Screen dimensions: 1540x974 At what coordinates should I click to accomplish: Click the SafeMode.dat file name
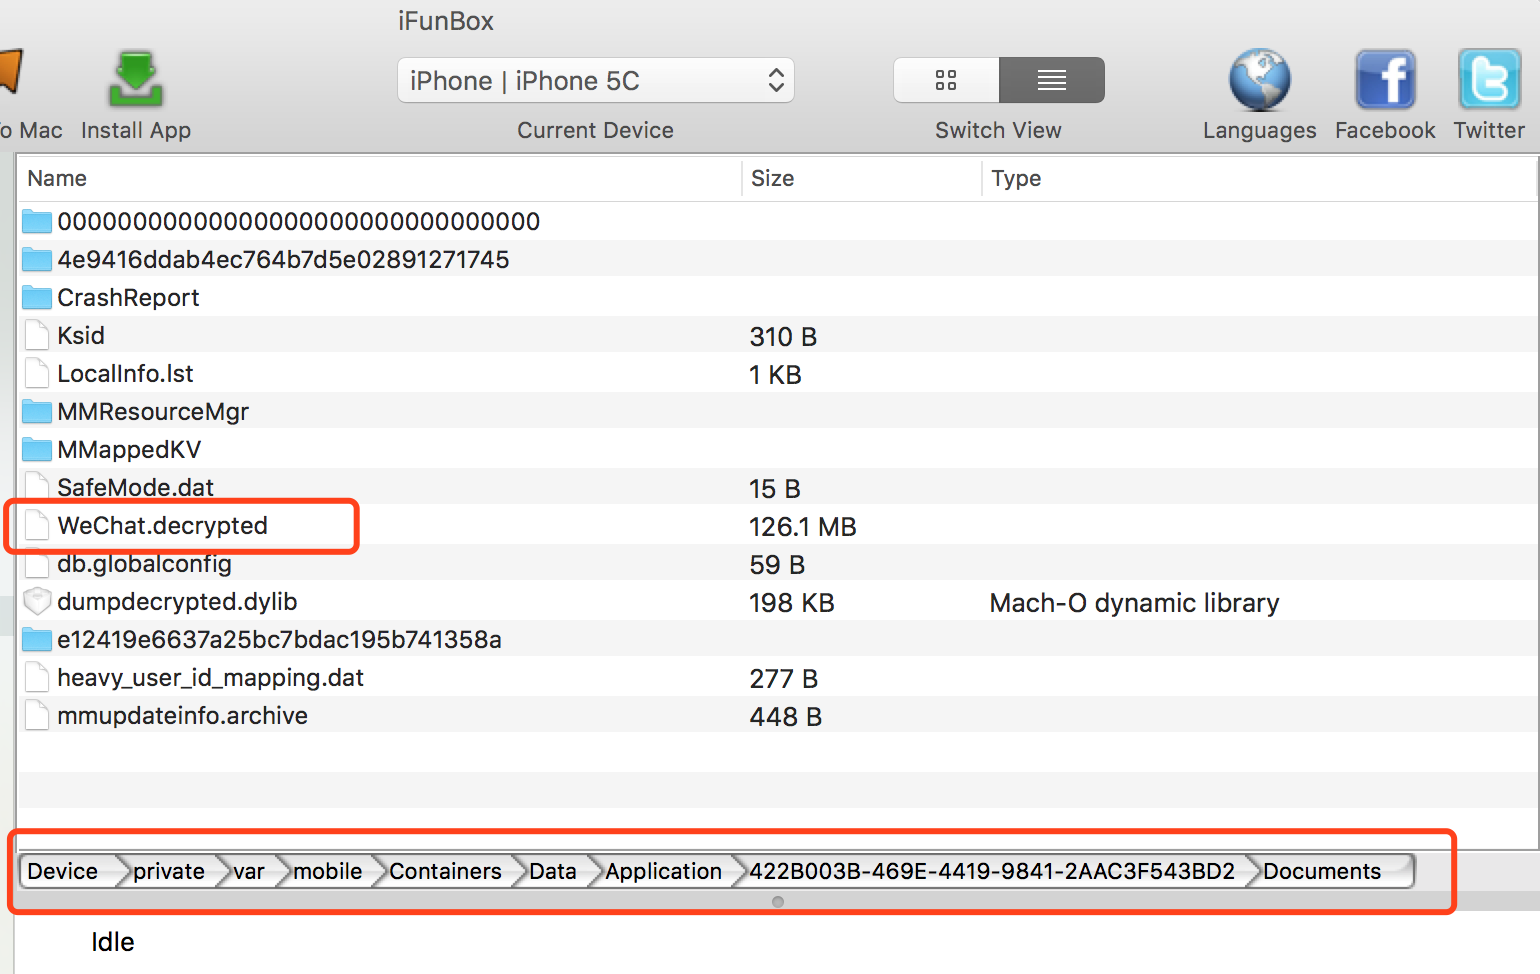(x=135, y=487)
